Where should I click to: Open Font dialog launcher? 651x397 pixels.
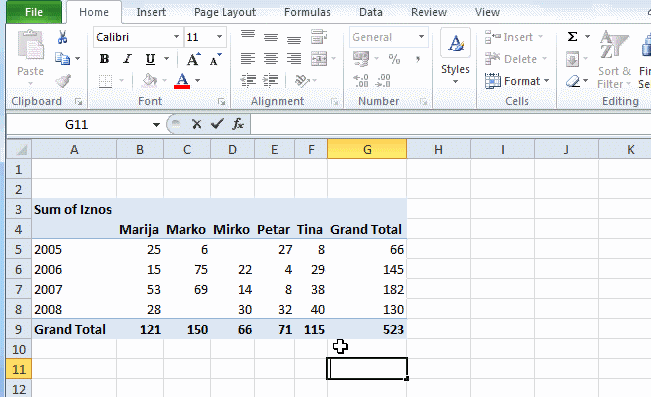click(222, 101)
